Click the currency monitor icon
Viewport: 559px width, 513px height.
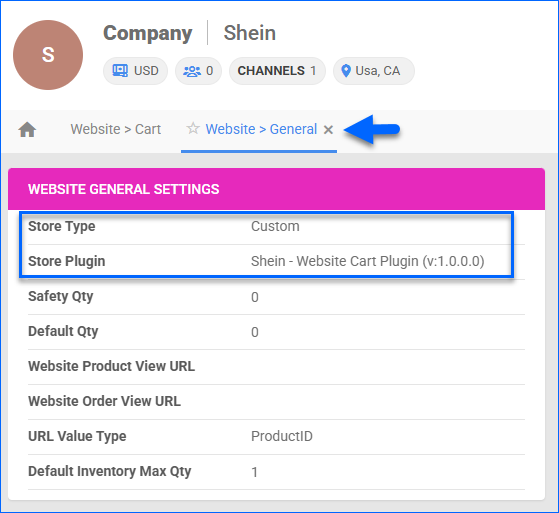(x=120, y=71)
